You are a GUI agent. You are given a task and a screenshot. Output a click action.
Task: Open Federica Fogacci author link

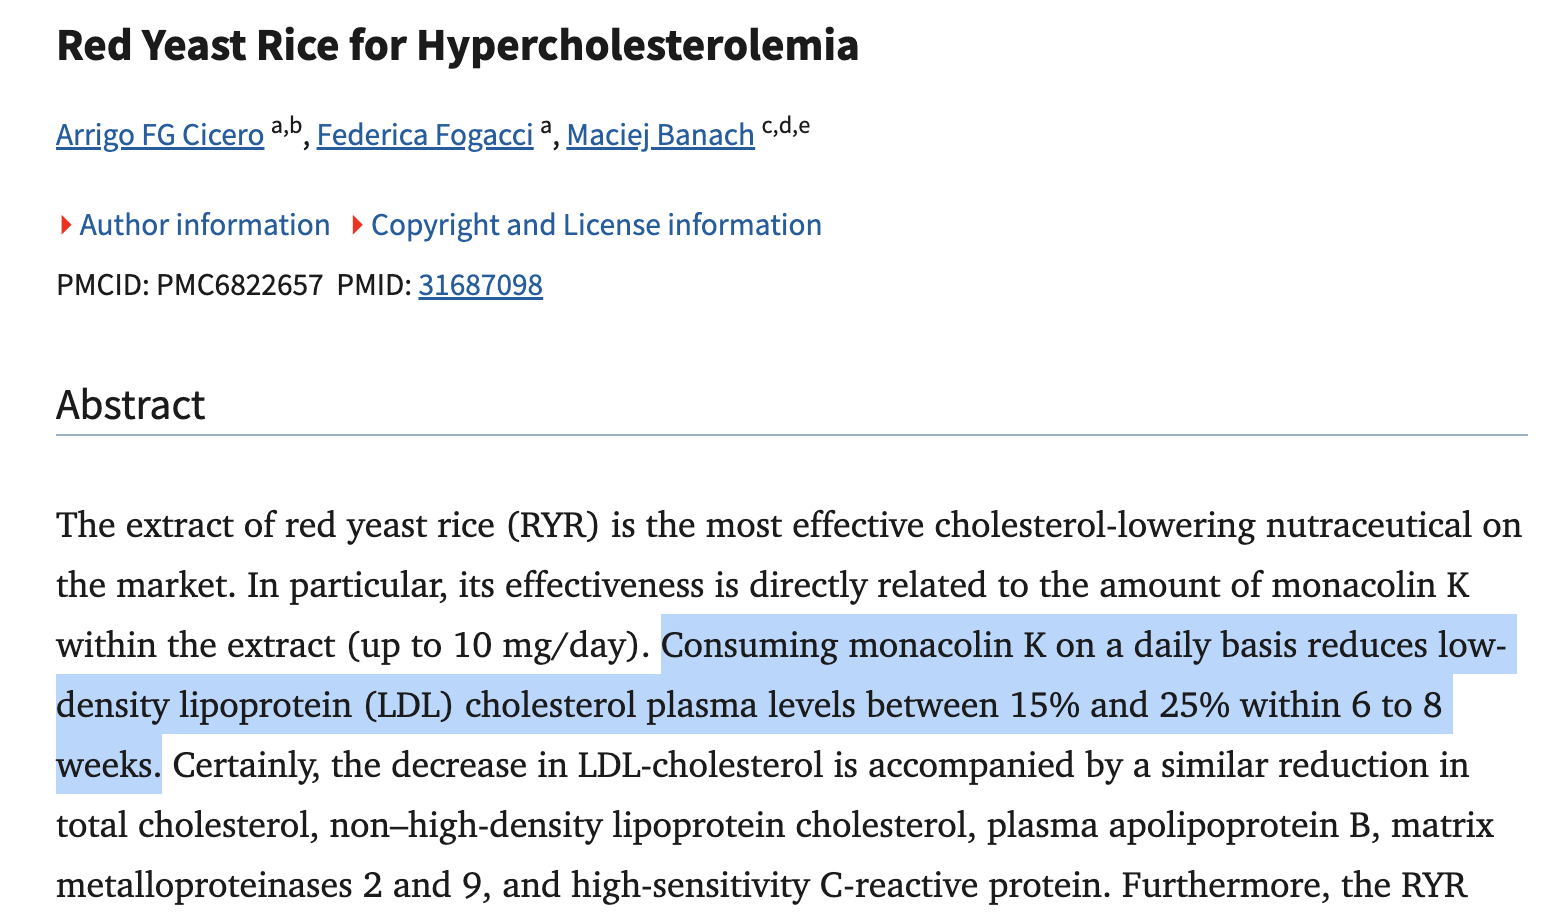click(x=425, y=135)
